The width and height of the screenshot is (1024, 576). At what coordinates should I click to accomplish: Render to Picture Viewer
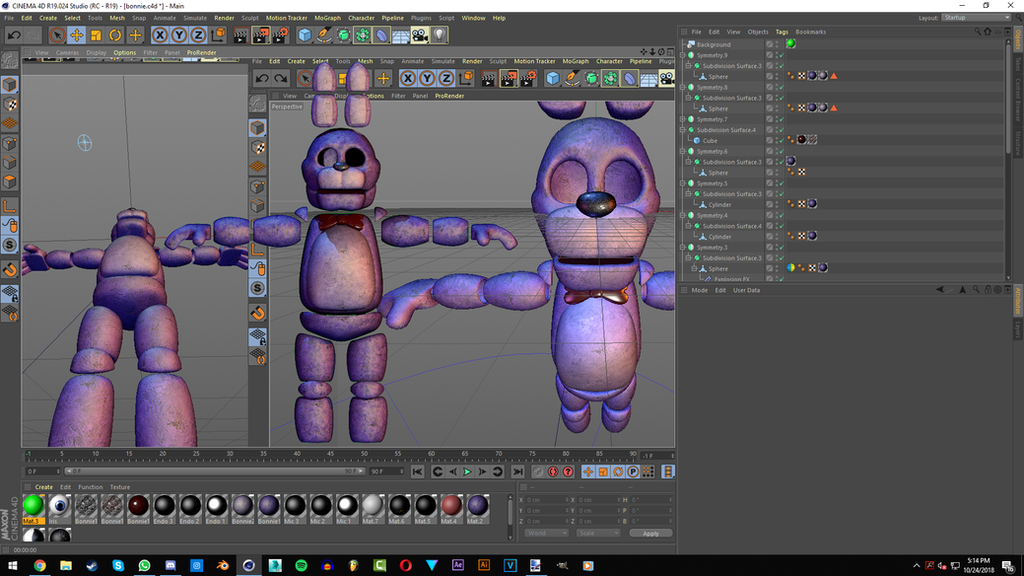click(x=260, y=35)
